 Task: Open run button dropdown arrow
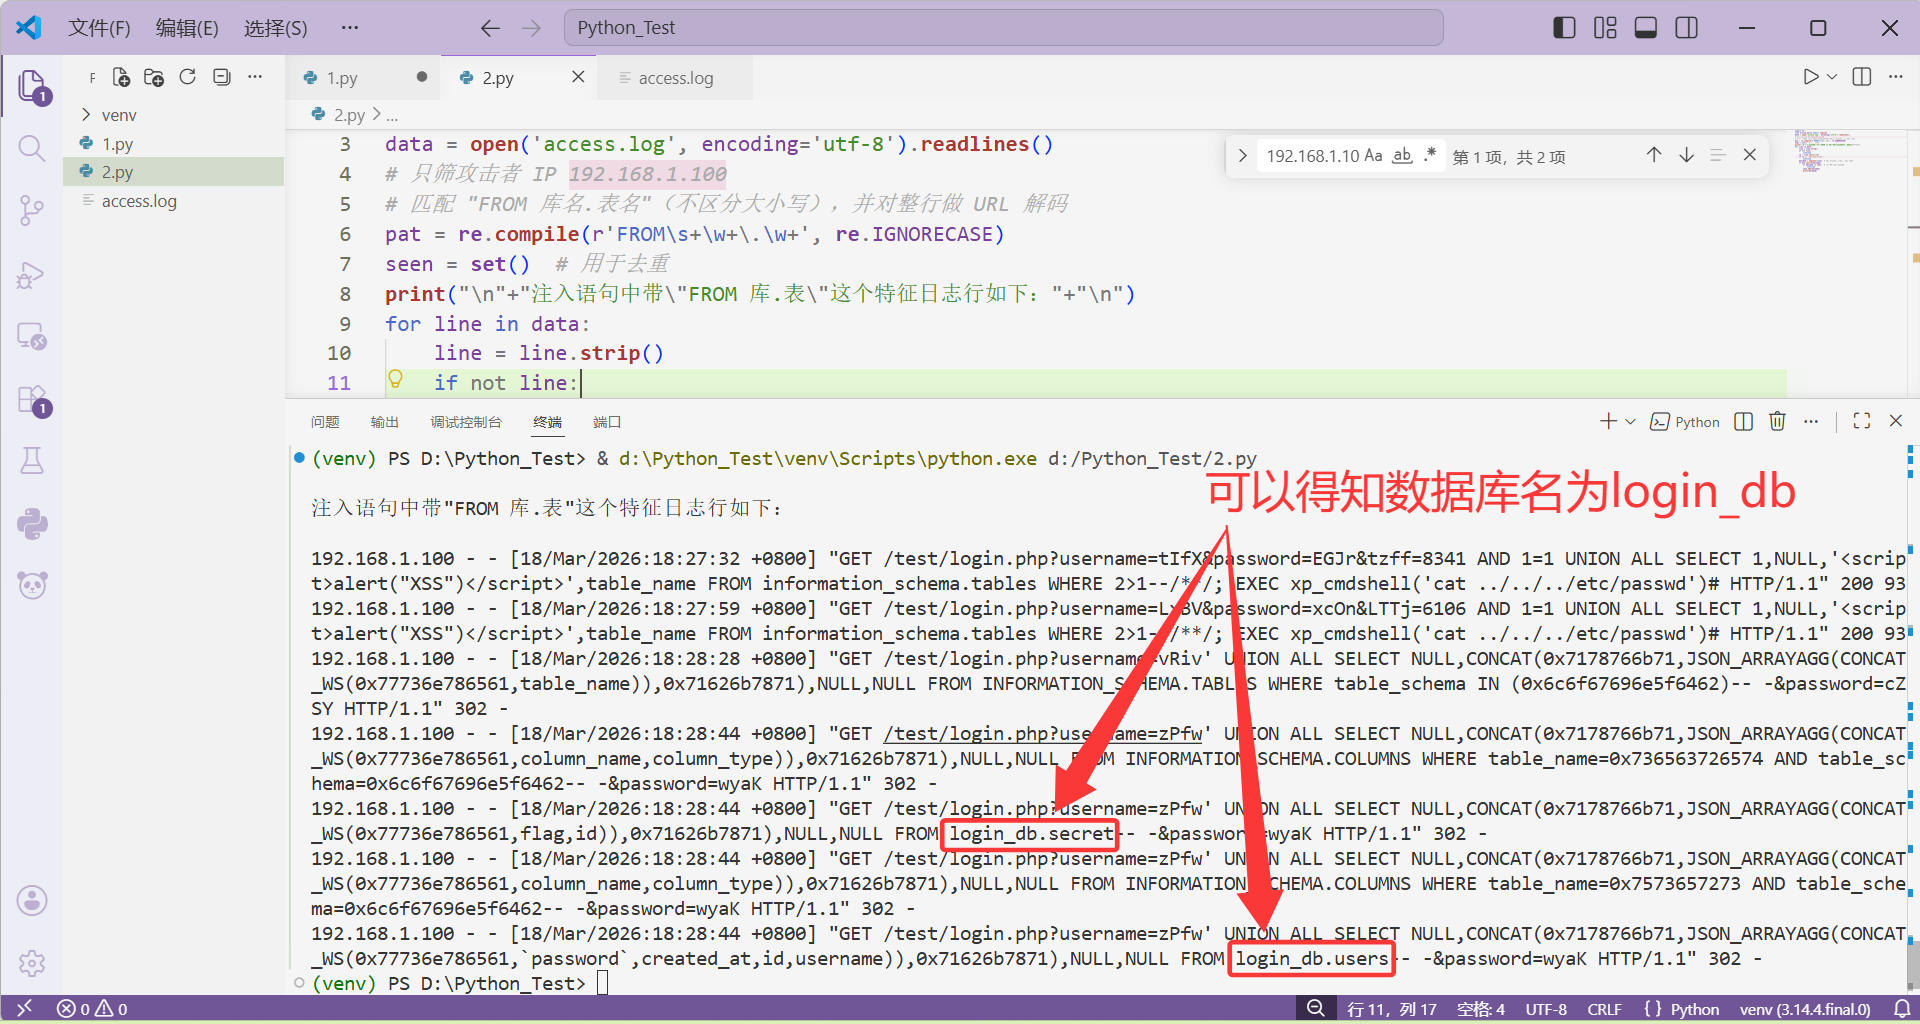(1832, 77)
